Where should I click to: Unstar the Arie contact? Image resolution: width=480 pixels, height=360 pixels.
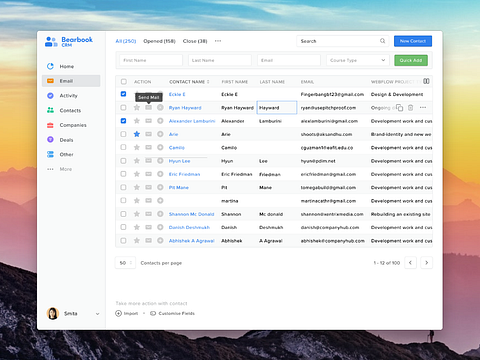pos(137,134)
